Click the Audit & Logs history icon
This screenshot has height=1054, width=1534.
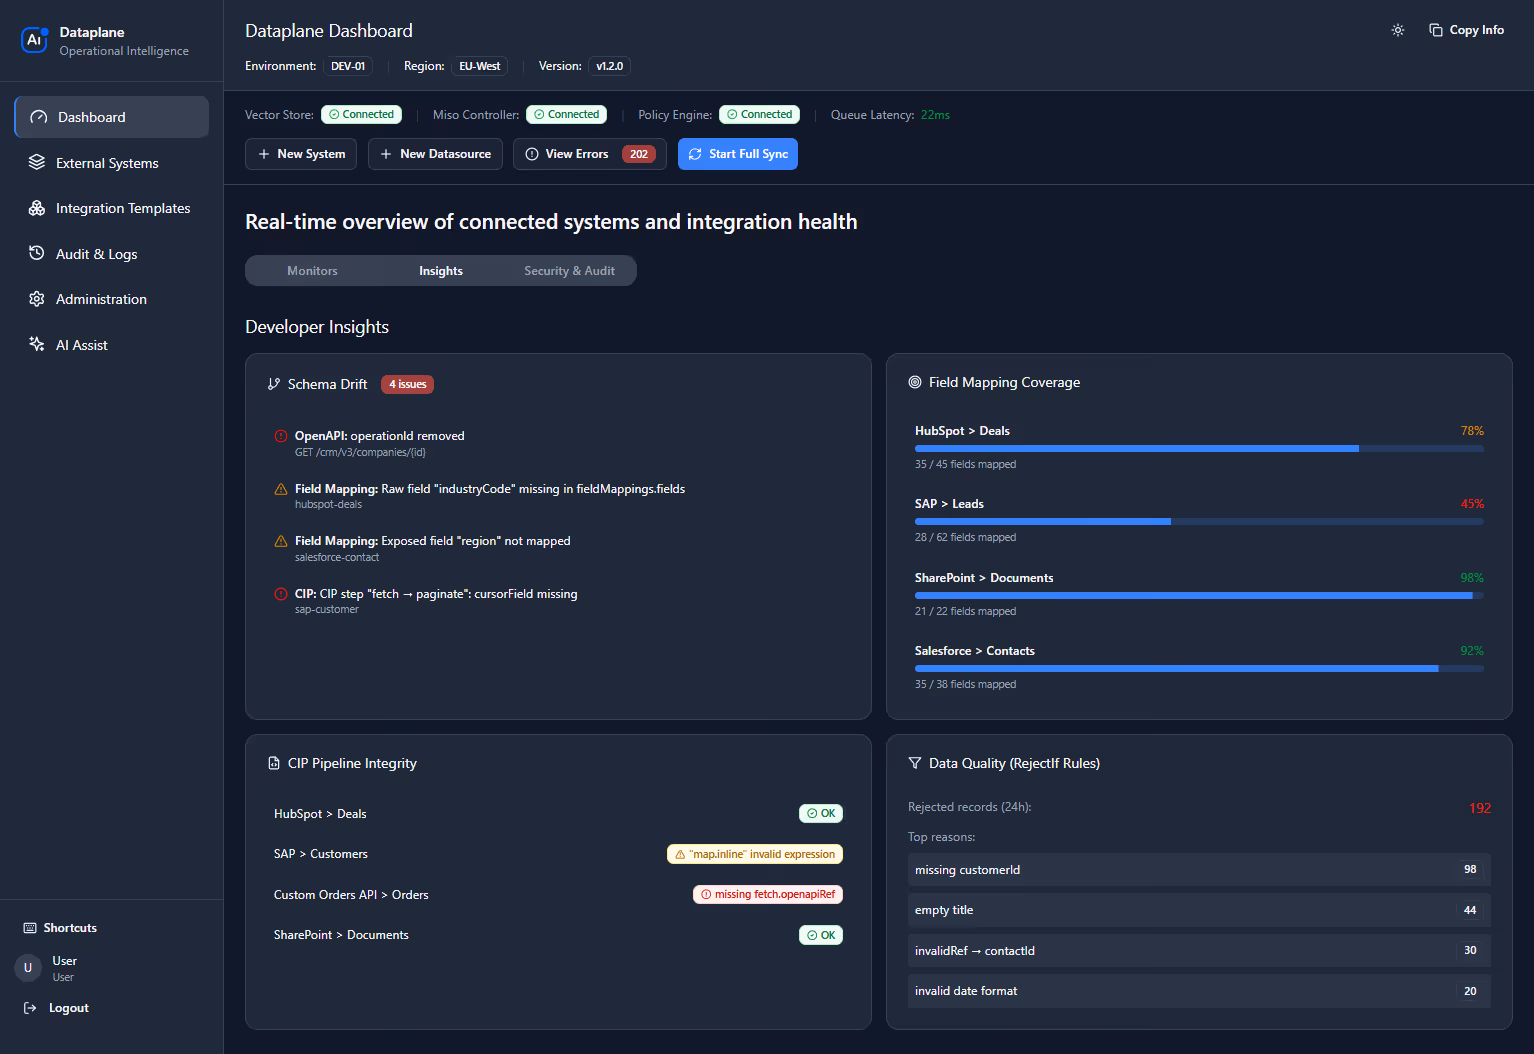click(37, 253)
